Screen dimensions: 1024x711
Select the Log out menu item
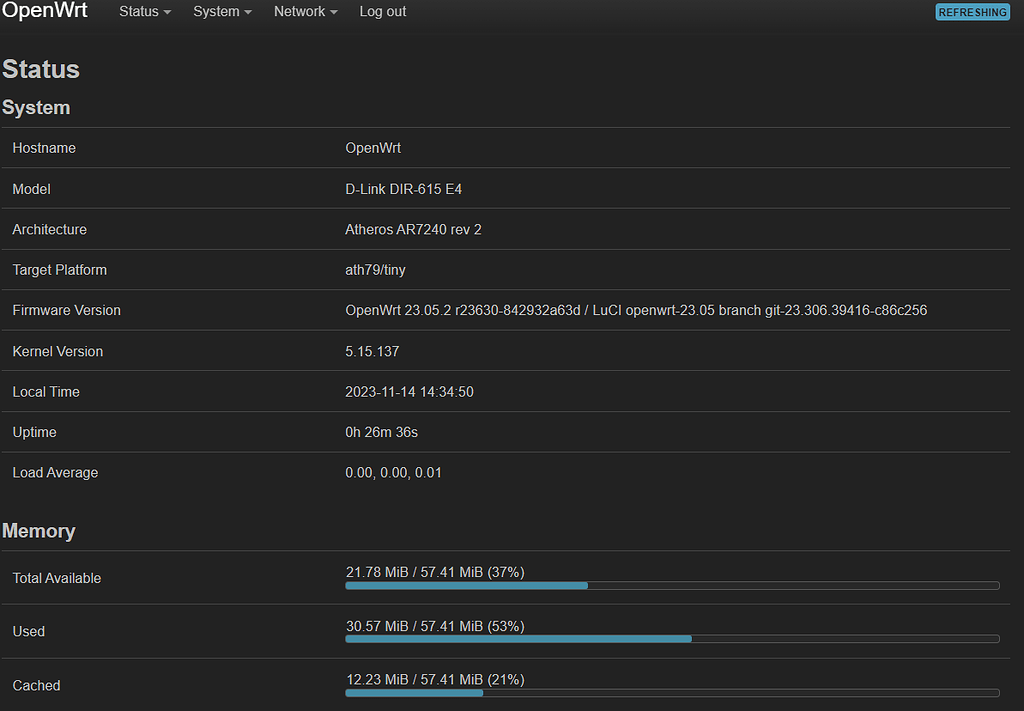click(x=382, y=12)
